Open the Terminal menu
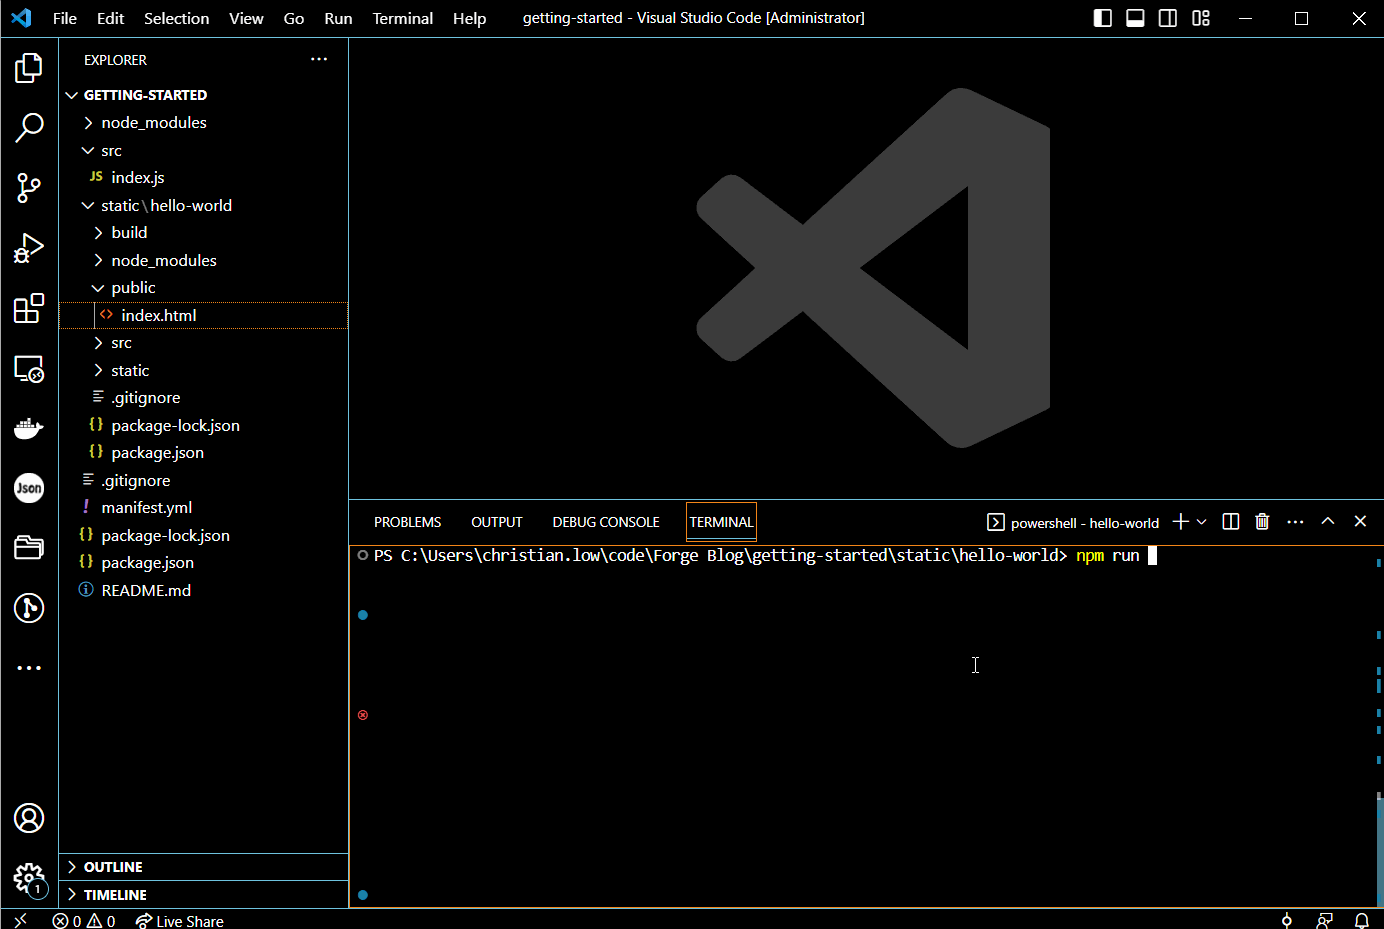This screenshot has width=1384, height=929. tap(402, 17)
